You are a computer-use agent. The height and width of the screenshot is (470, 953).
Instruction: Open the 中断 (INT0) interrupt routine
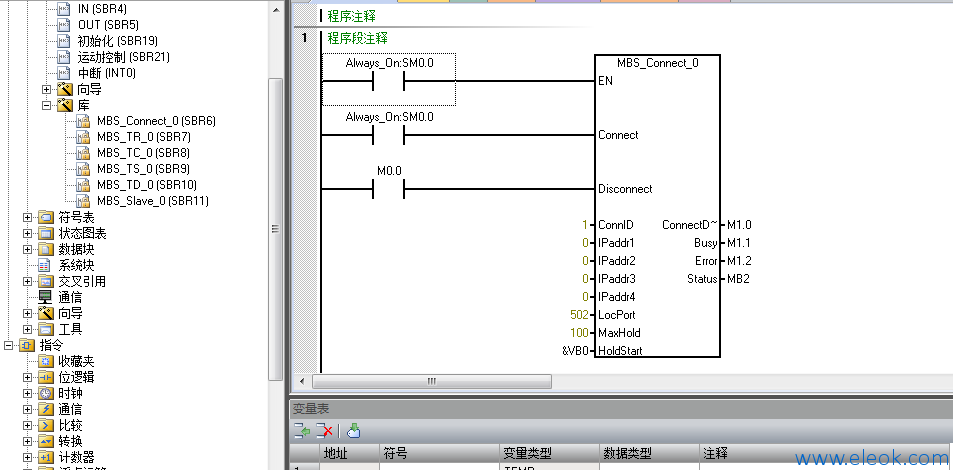[x=106, y=73]
